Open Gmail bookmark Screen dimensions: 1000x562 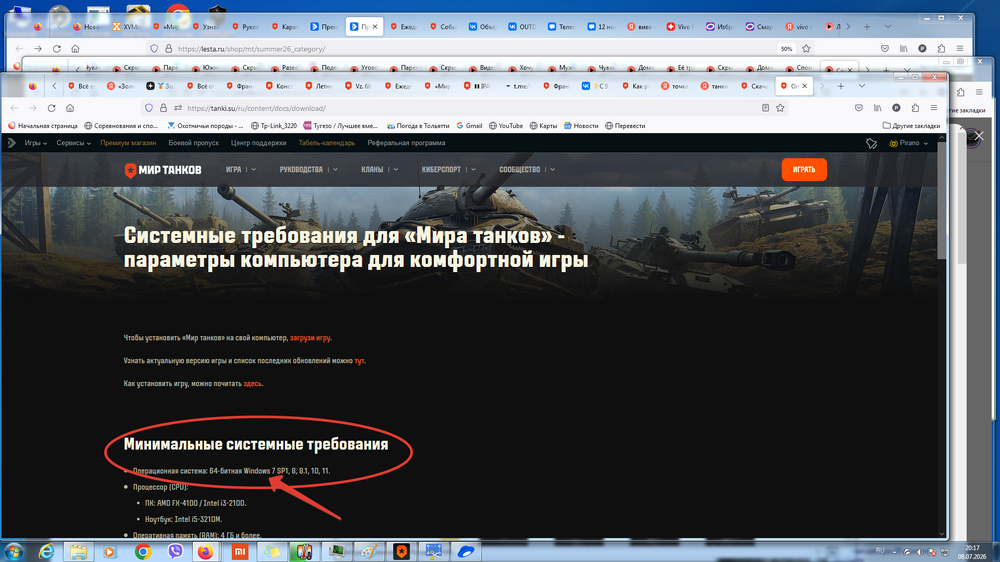469,126
